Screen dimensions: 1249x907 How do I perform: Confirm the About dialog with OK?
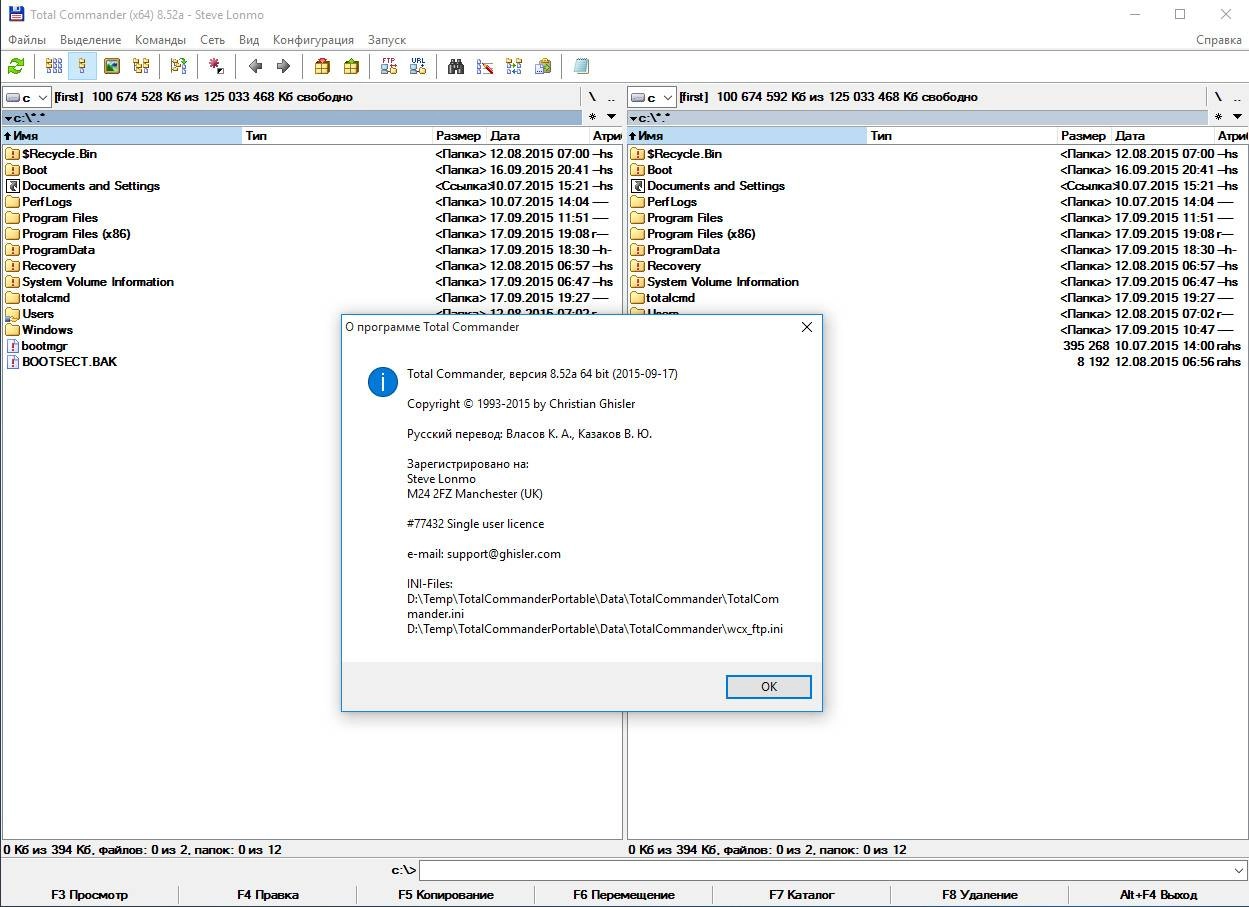point(768,686)
